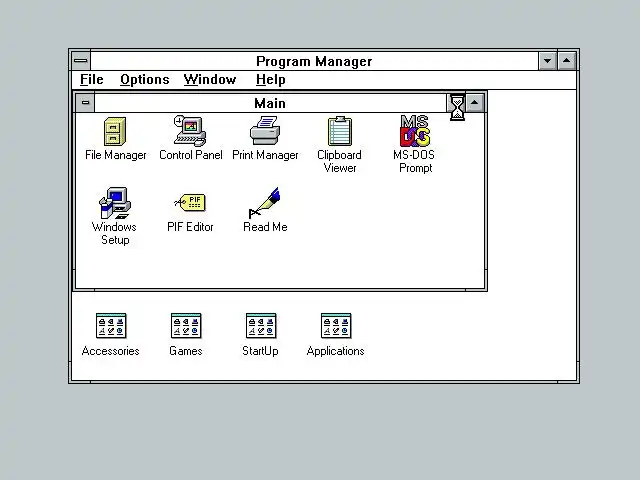Click the StartUp label text
Viewport: 640px width, 480px height.
click(x=260, y=351)
